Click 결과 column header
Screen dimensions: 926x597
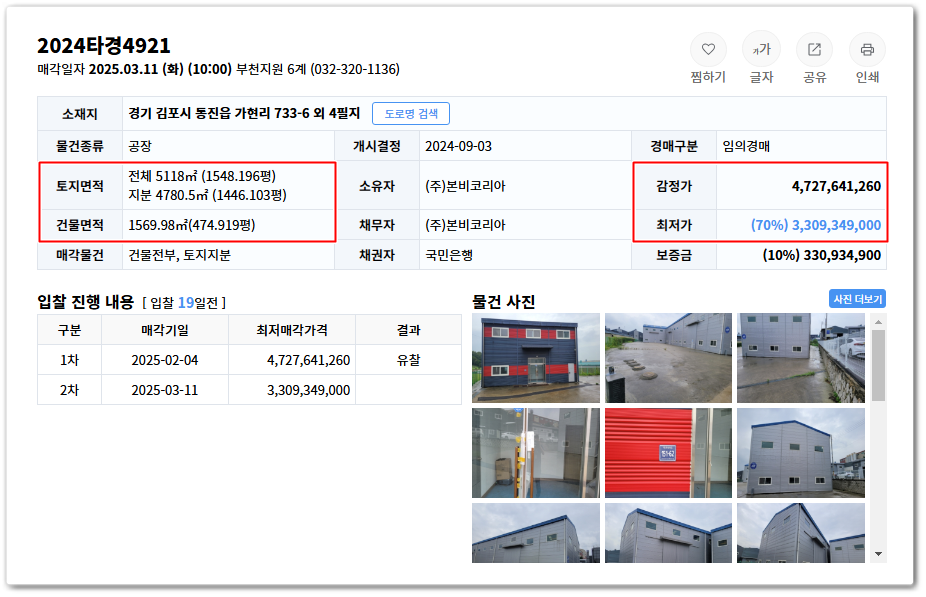408,330
